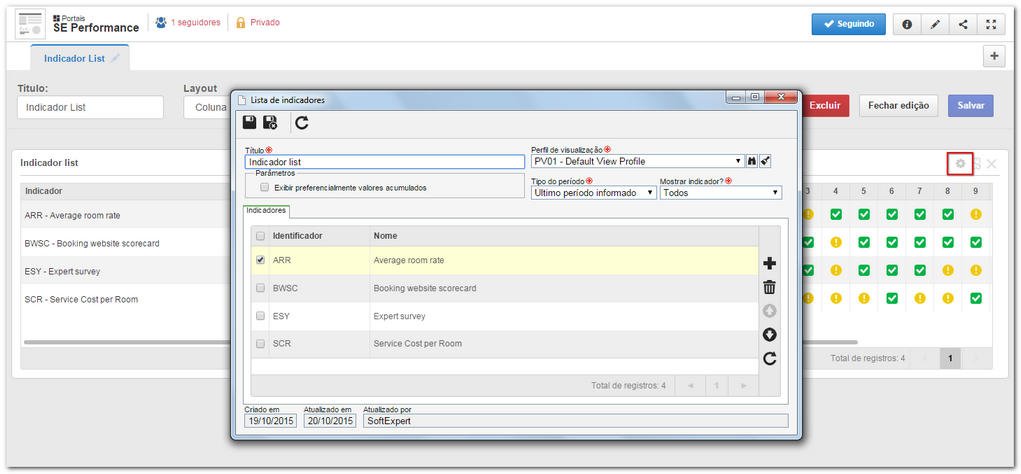The width and height of the screenshot is (1021, 474).
Task: Move indicator up with the up arrow
Action: 769,311
